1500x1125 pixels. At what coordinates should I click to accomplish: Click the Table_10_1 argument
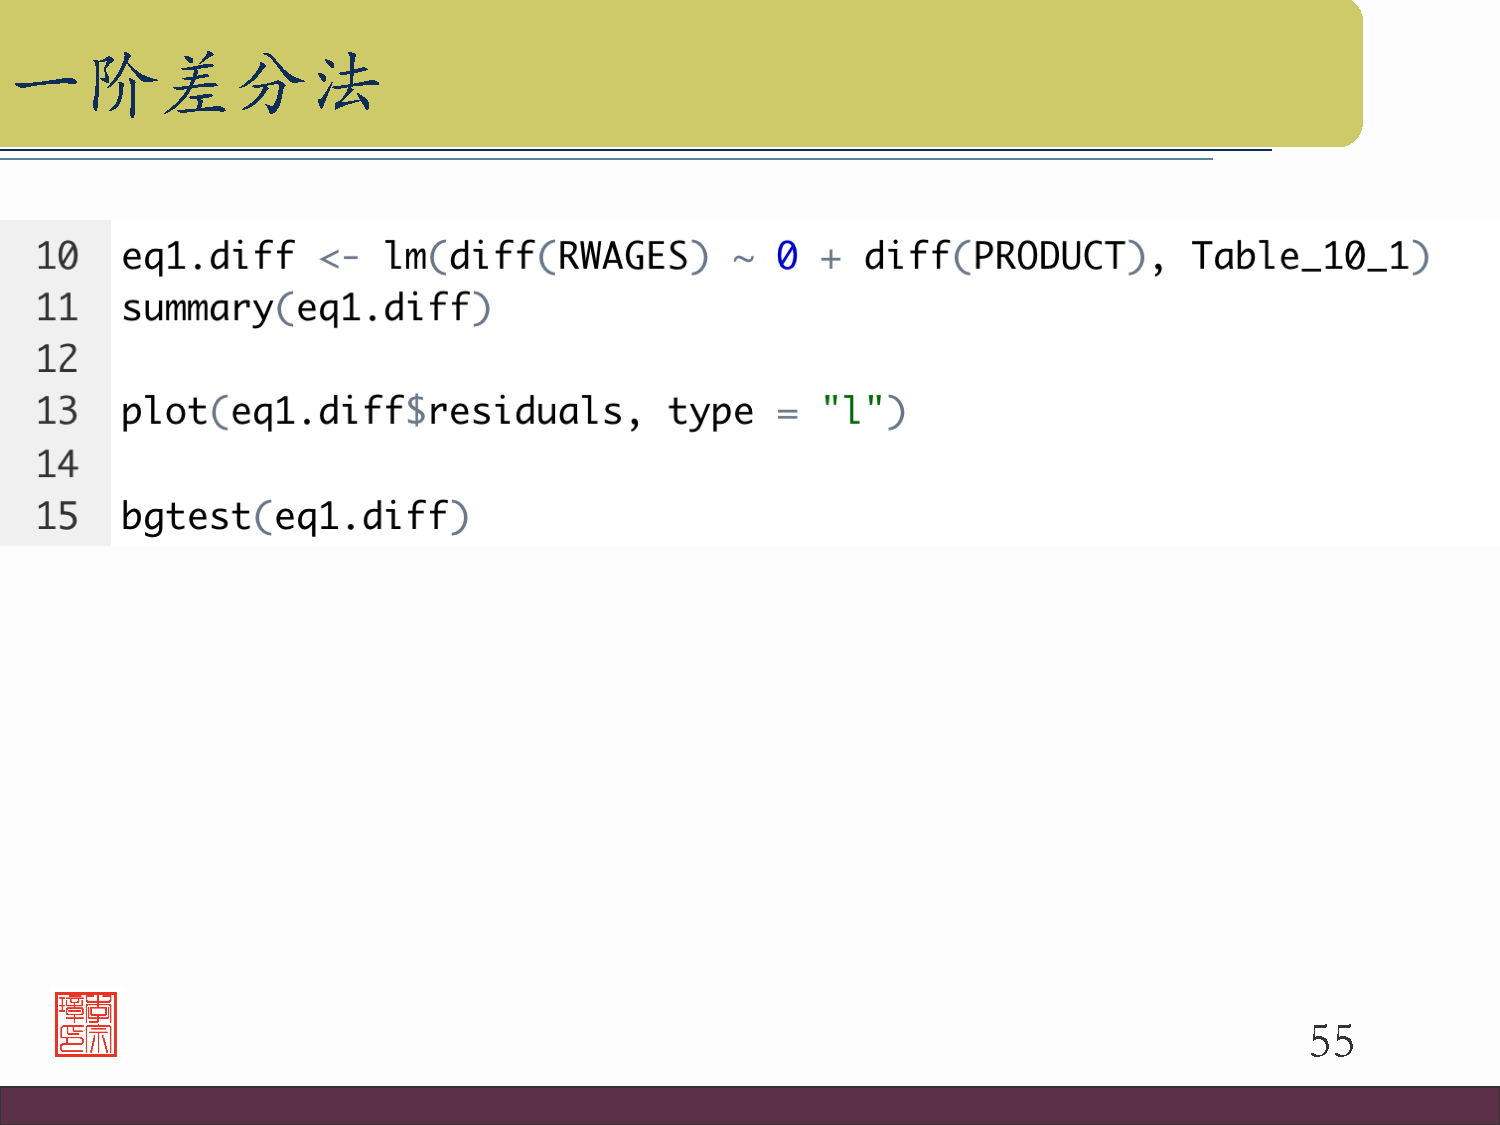1298,257
